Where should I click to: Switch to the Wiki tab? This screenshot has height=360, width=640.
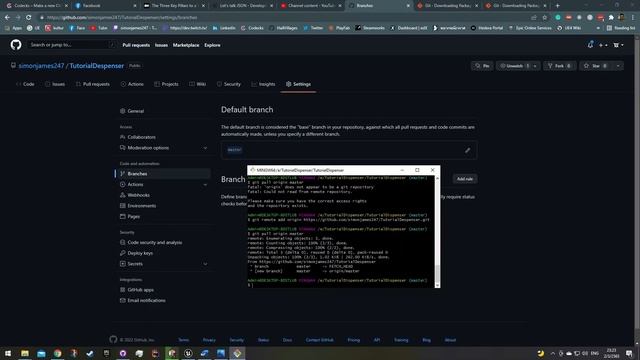point(197,84)
